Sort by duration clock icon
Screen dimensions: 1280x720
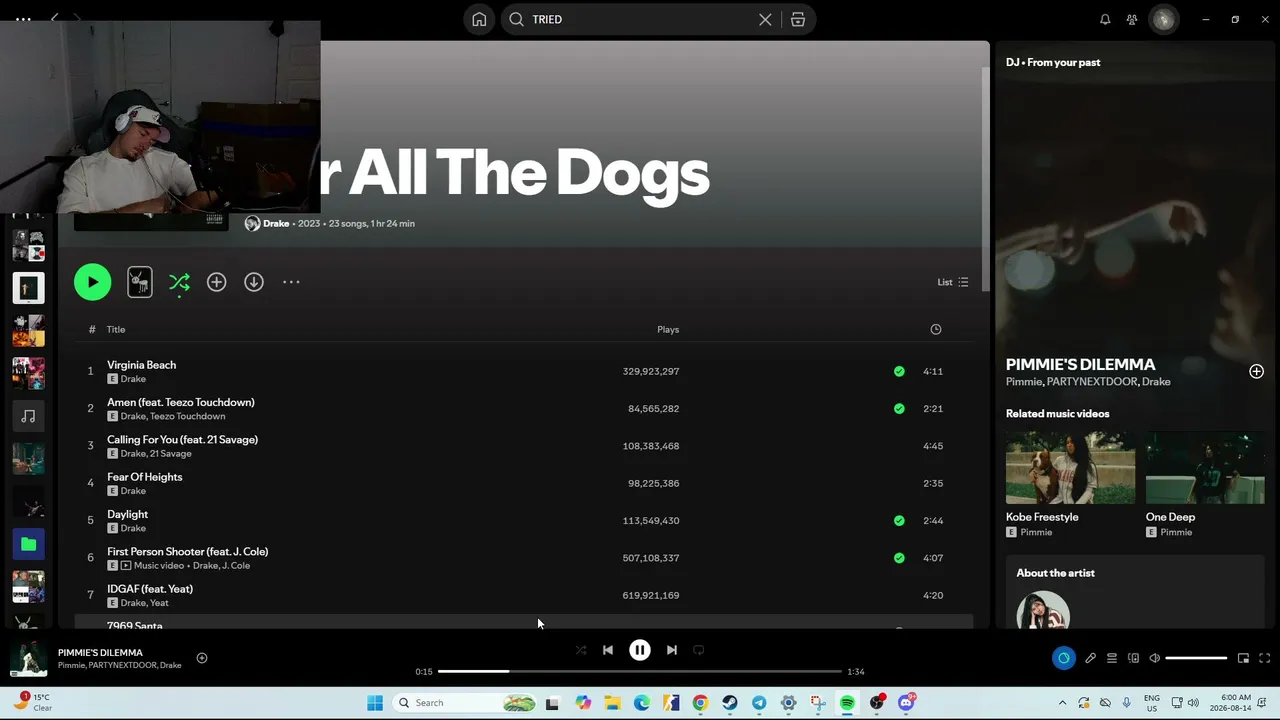click(x=936, y=329)
